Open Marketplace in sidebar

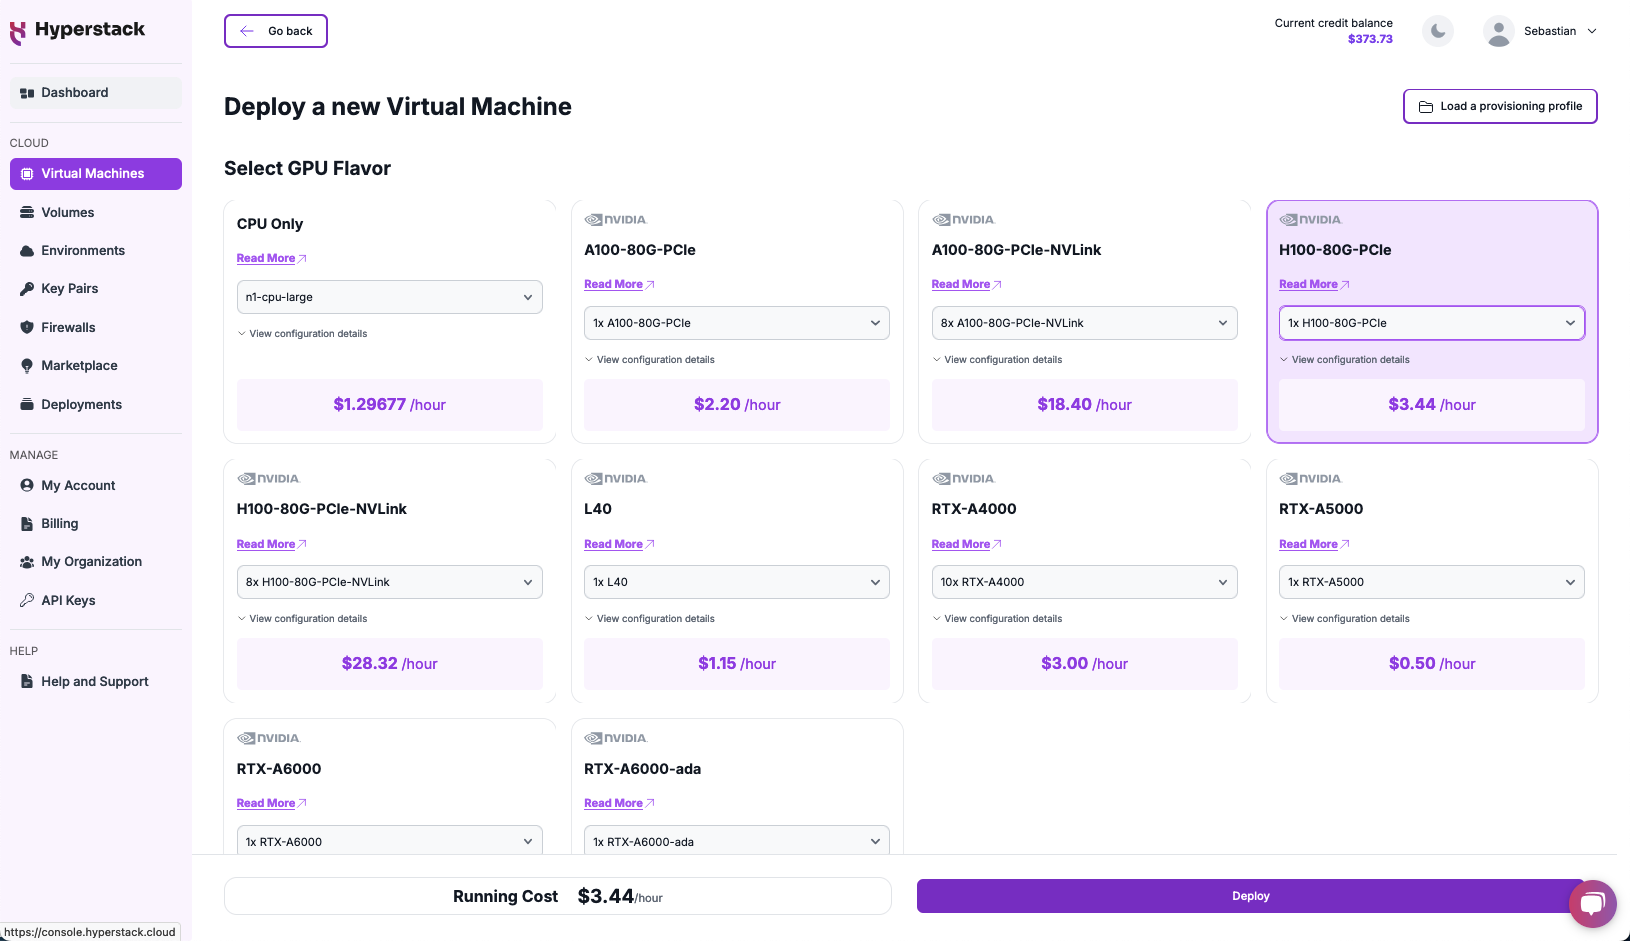(79, 366)
